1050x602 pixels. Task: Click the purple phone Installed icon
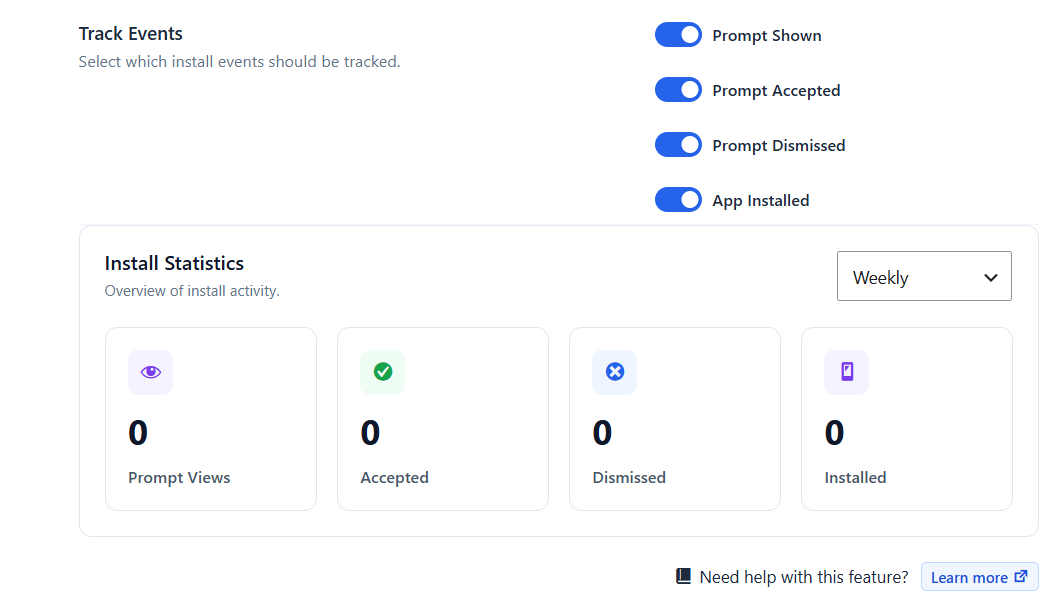tap(847, 372)
